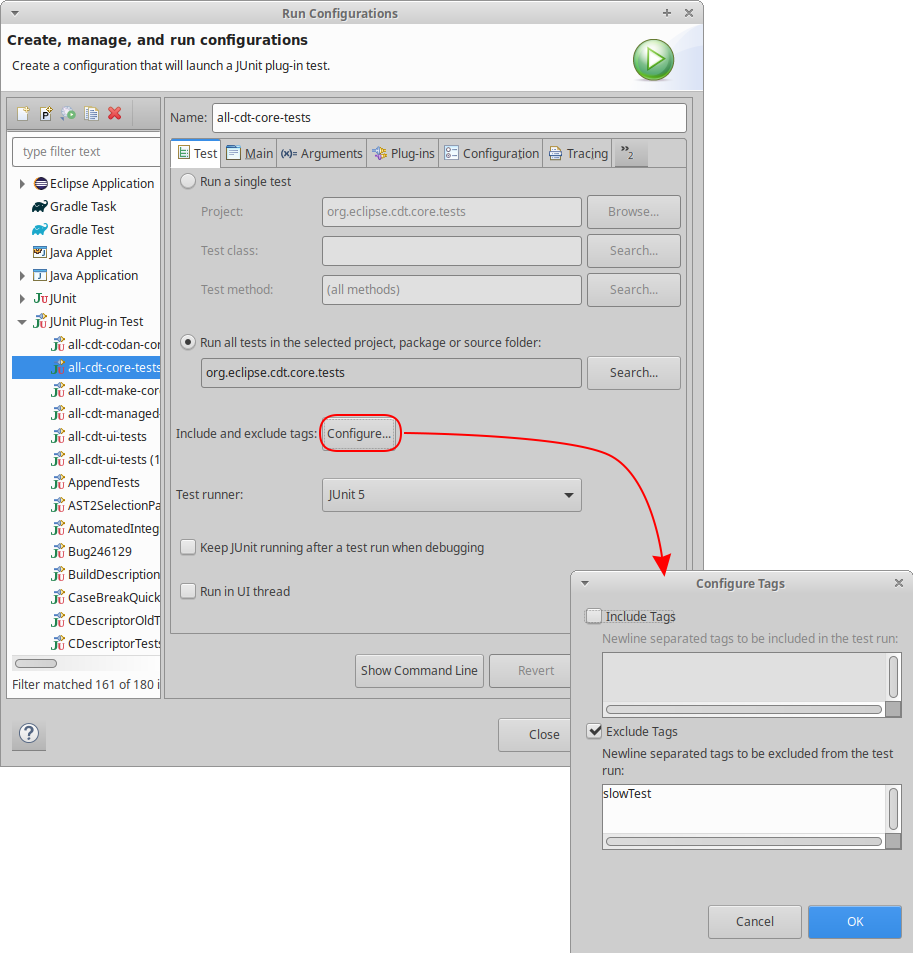The image size is (913, 953).
Task: Switch to the Tracing tab
Action: point(578,153)
